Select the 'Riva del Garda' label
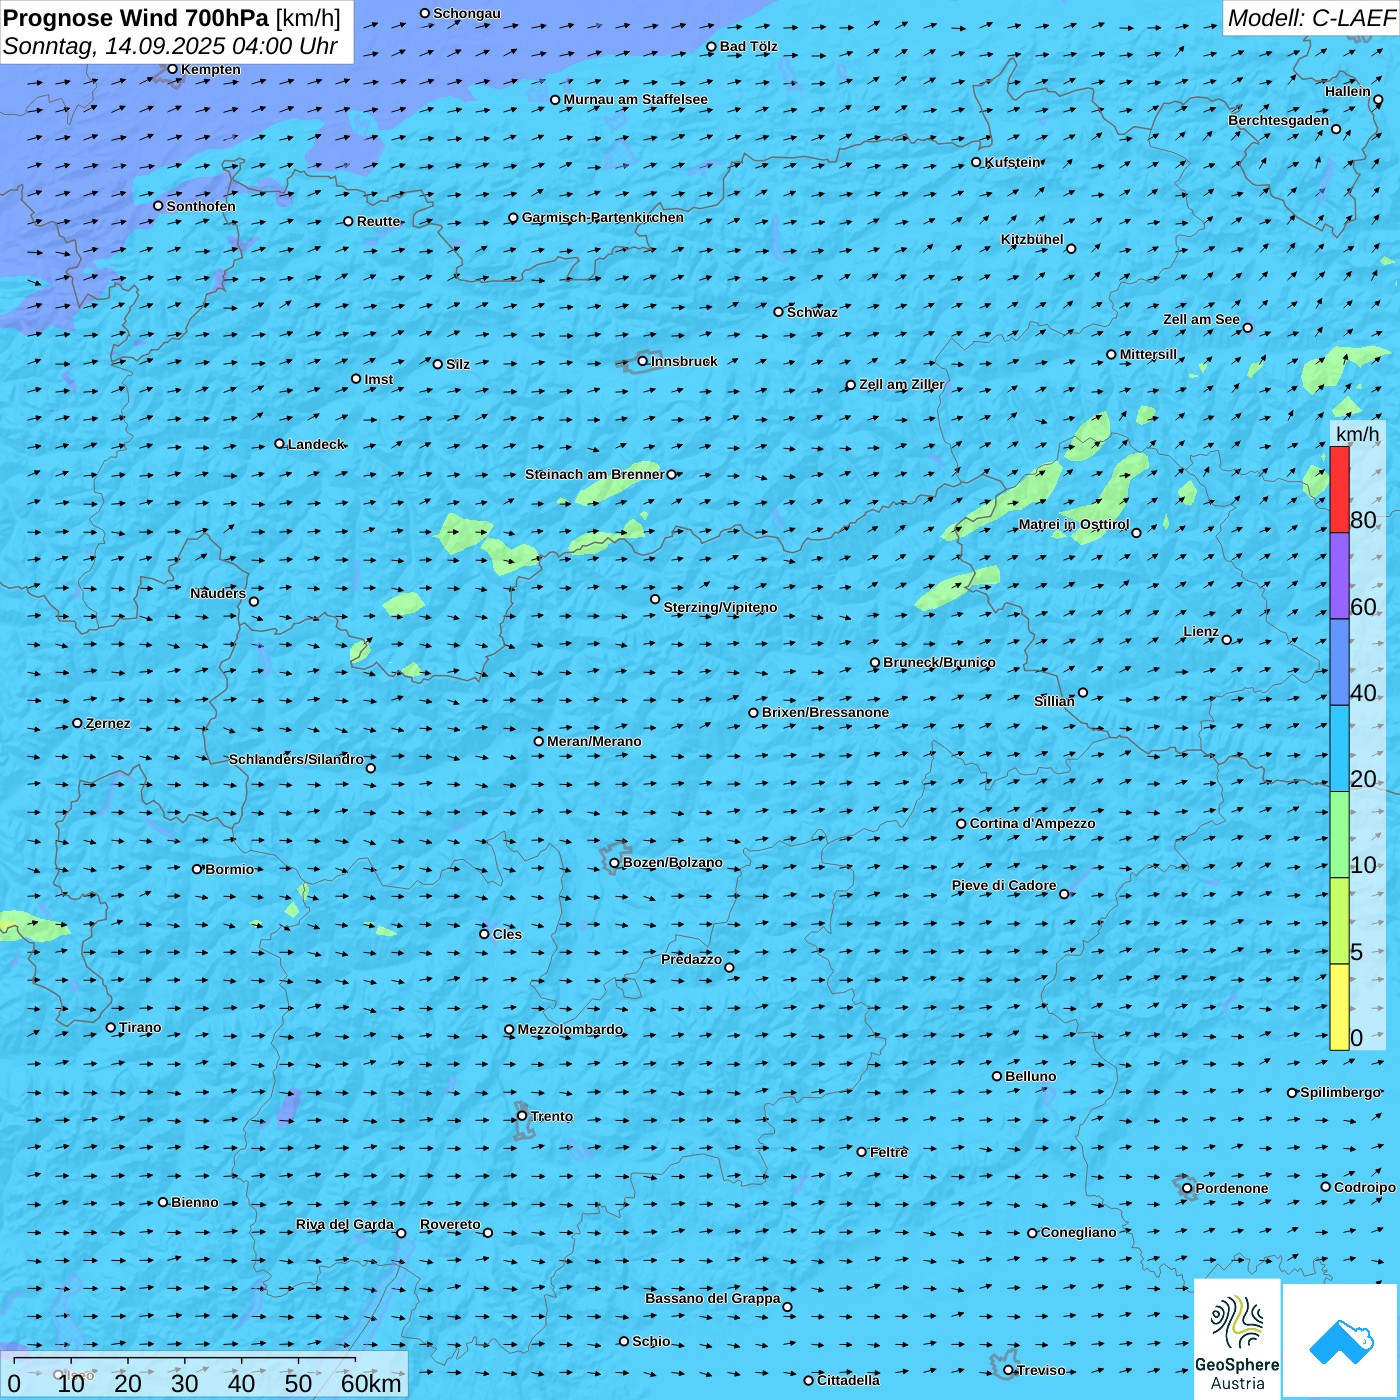This screenshot has height=1400, width=1400. coord(344,1224)
